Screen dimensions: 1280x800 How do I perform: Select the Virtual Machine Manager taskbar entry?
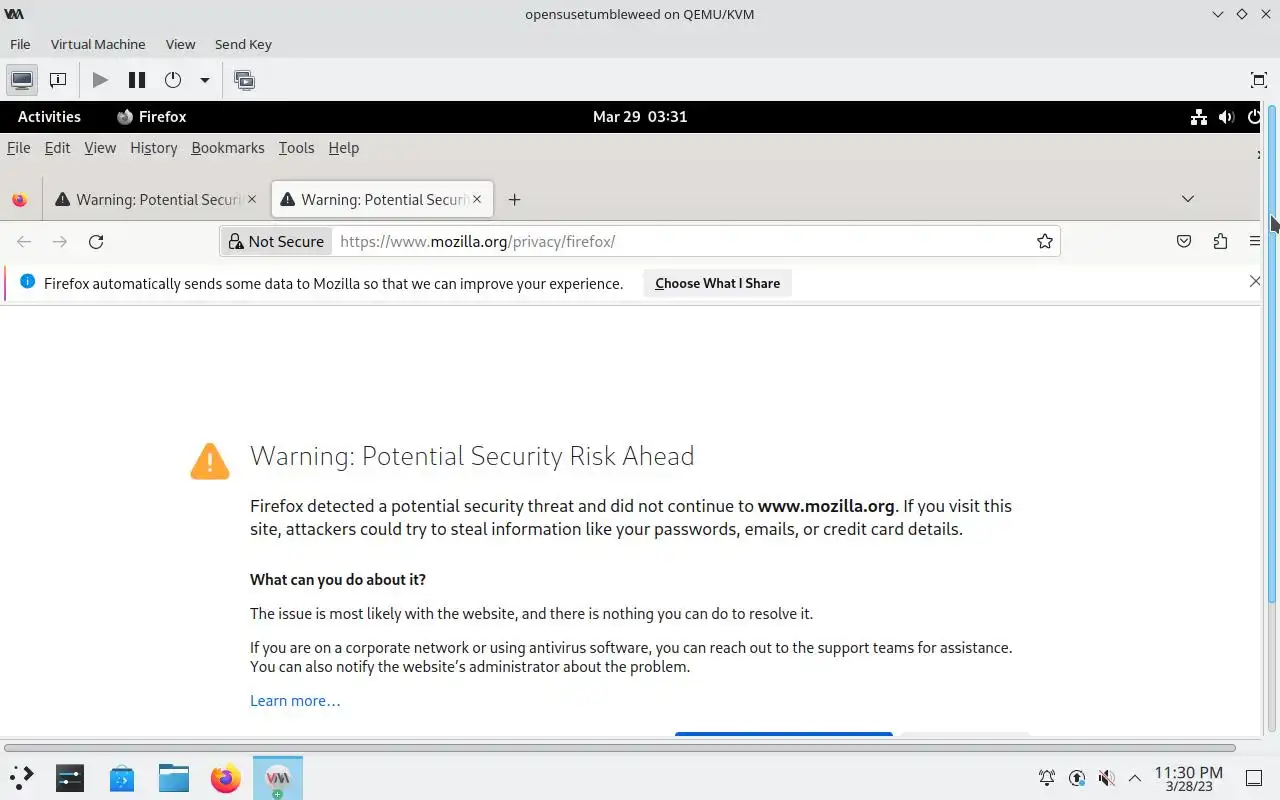(x=278, y=777)
